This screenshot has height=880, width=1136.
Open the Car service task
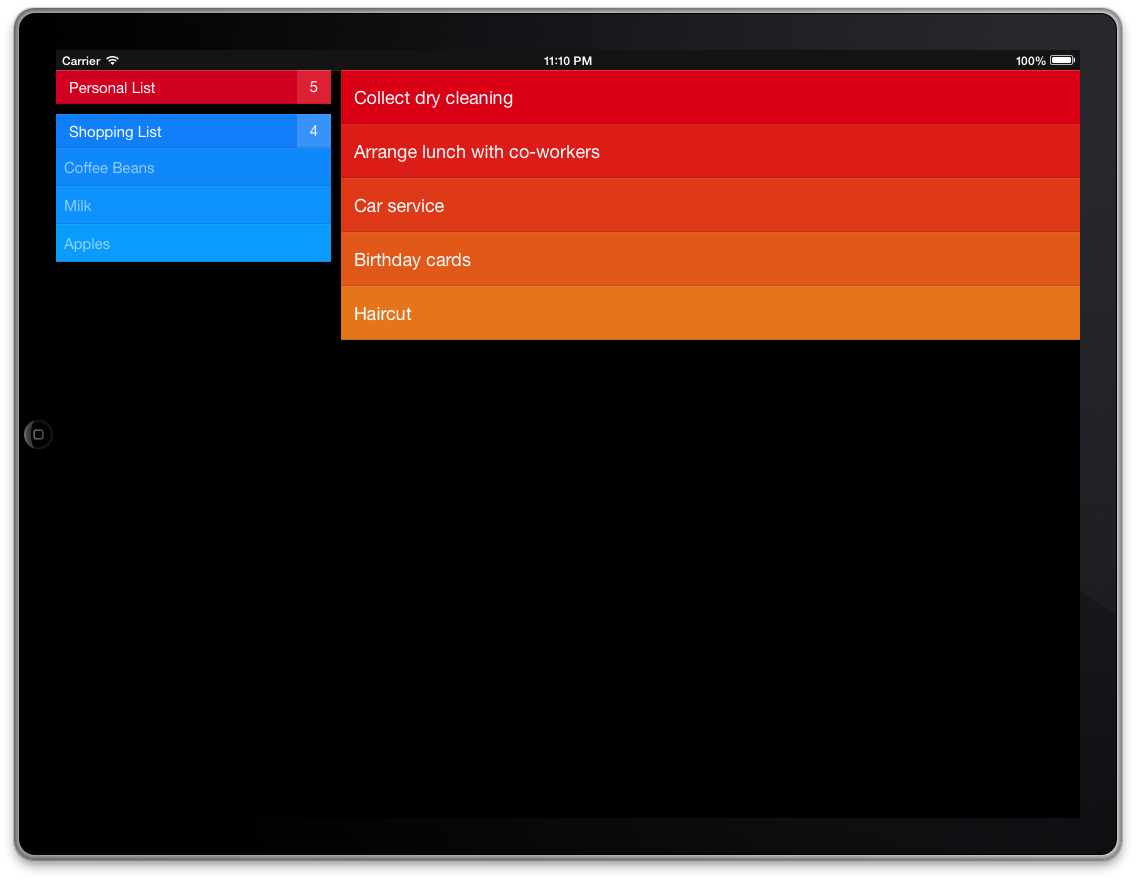point(710,205)
